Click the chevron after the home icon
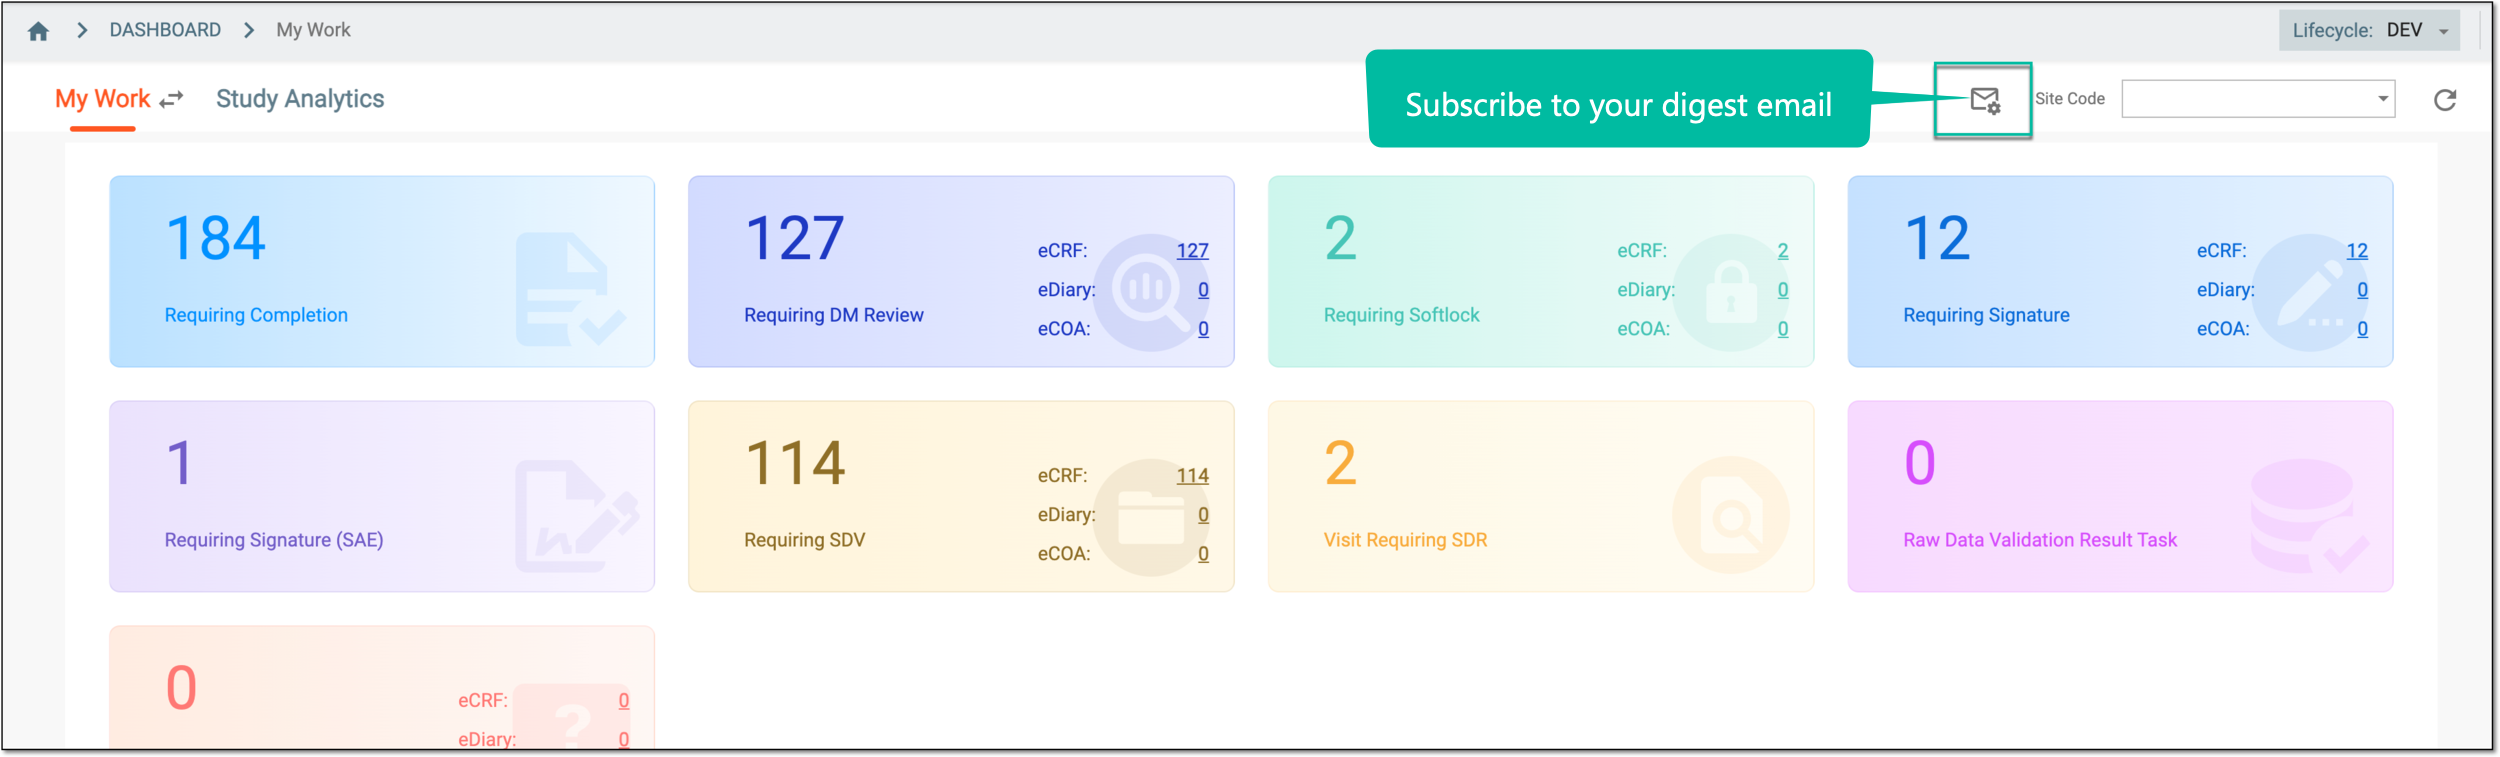Viewport: 2500px width, 757px height. [x=82, y=31]
